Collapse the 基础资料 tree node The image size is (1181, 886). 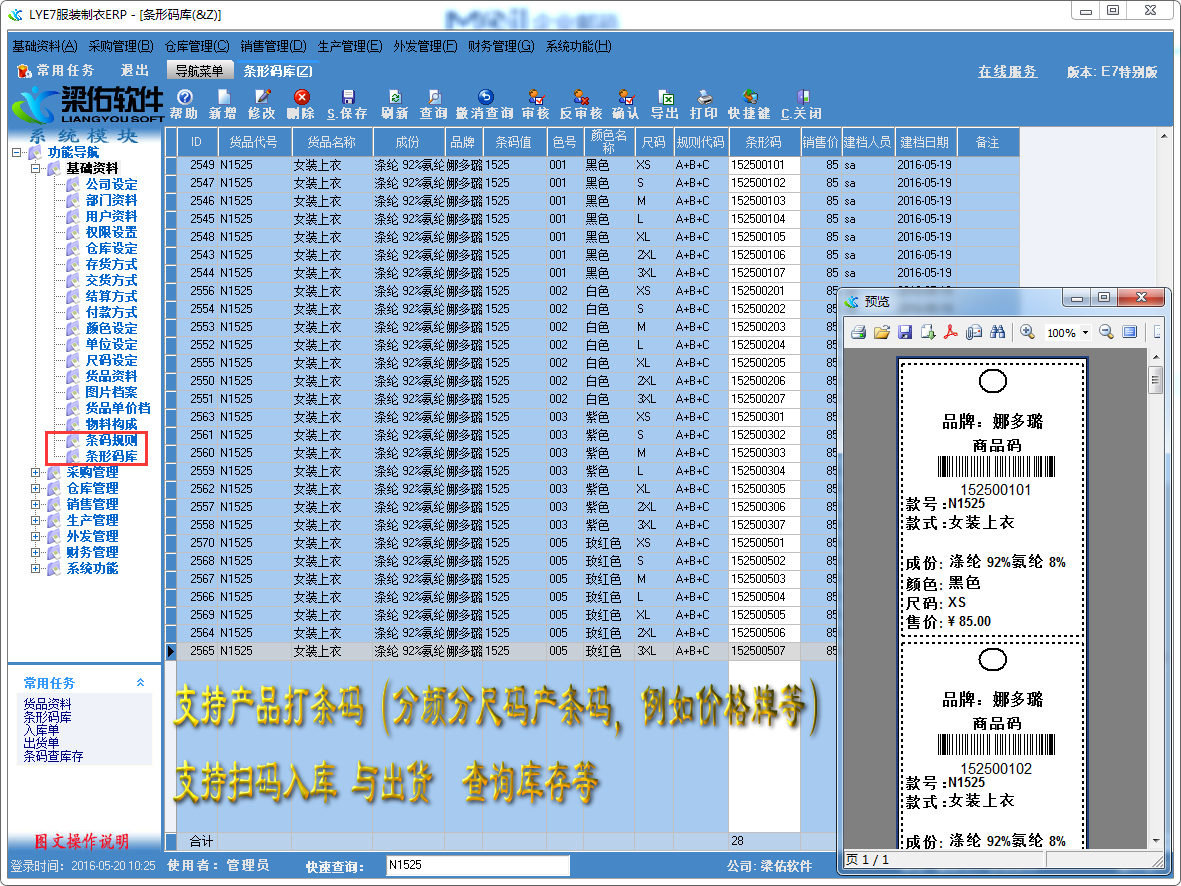35,168
